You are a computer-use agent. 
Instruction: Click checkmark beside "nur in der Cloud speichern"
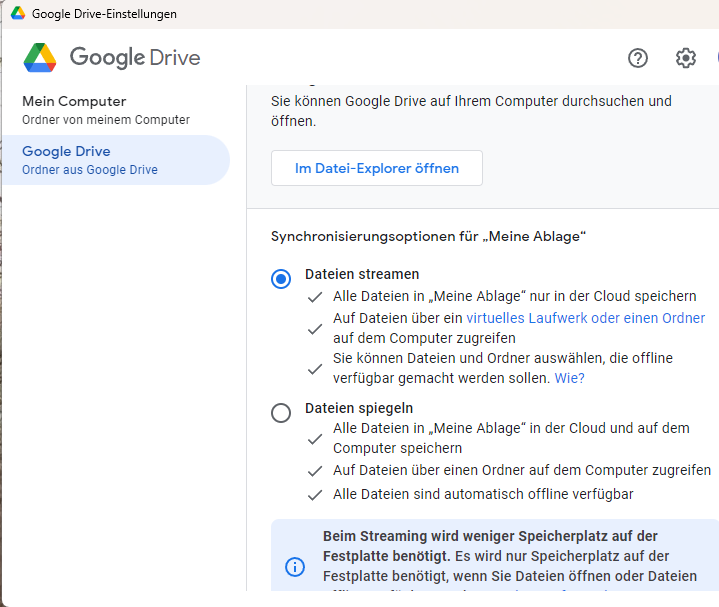coord(315,297)
